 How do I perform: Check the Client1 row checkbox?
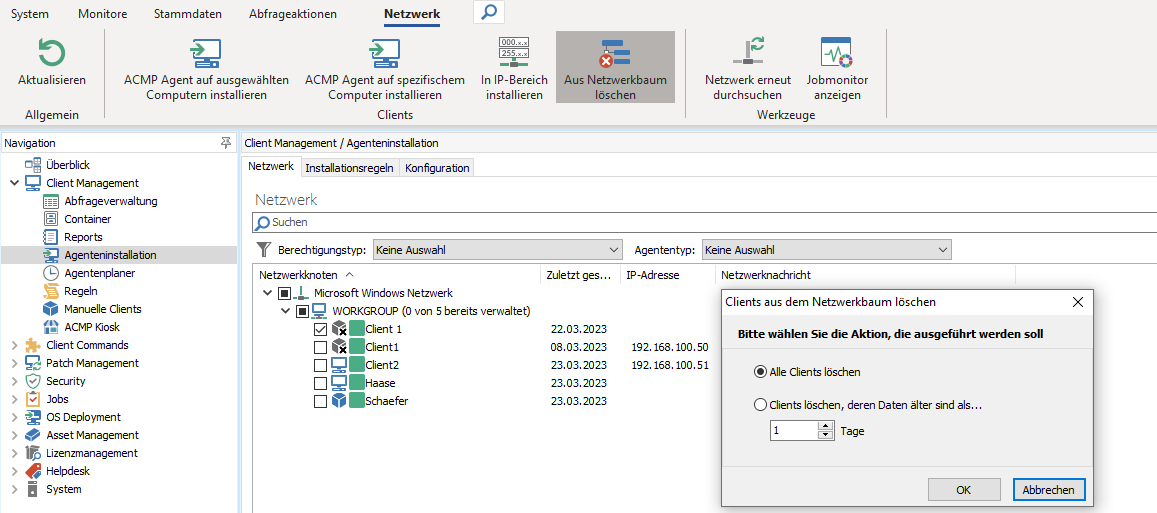(320, 347)
